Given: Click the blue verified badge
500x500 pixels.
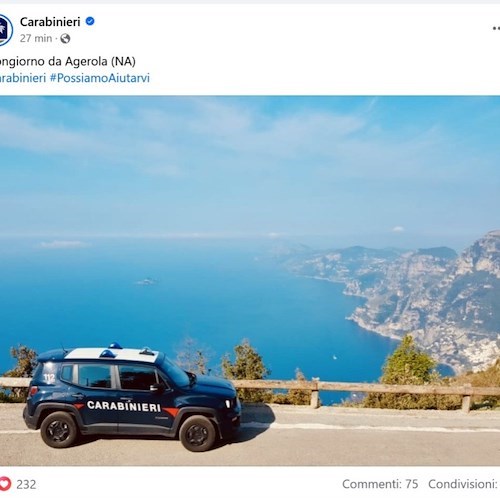Looking at the screenshot, I should click(90, 21).
